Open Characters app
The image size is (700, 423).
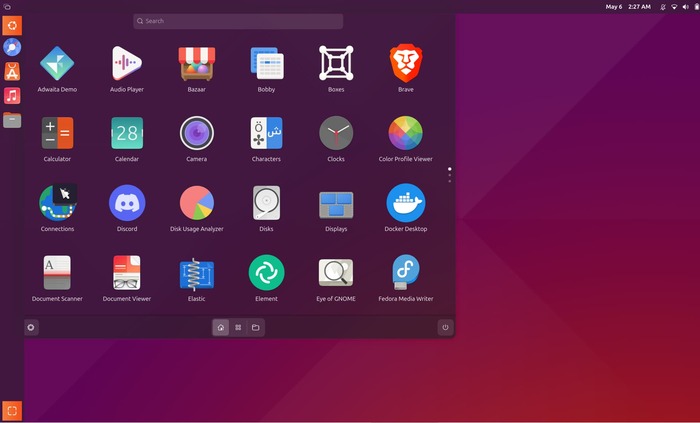267,133
